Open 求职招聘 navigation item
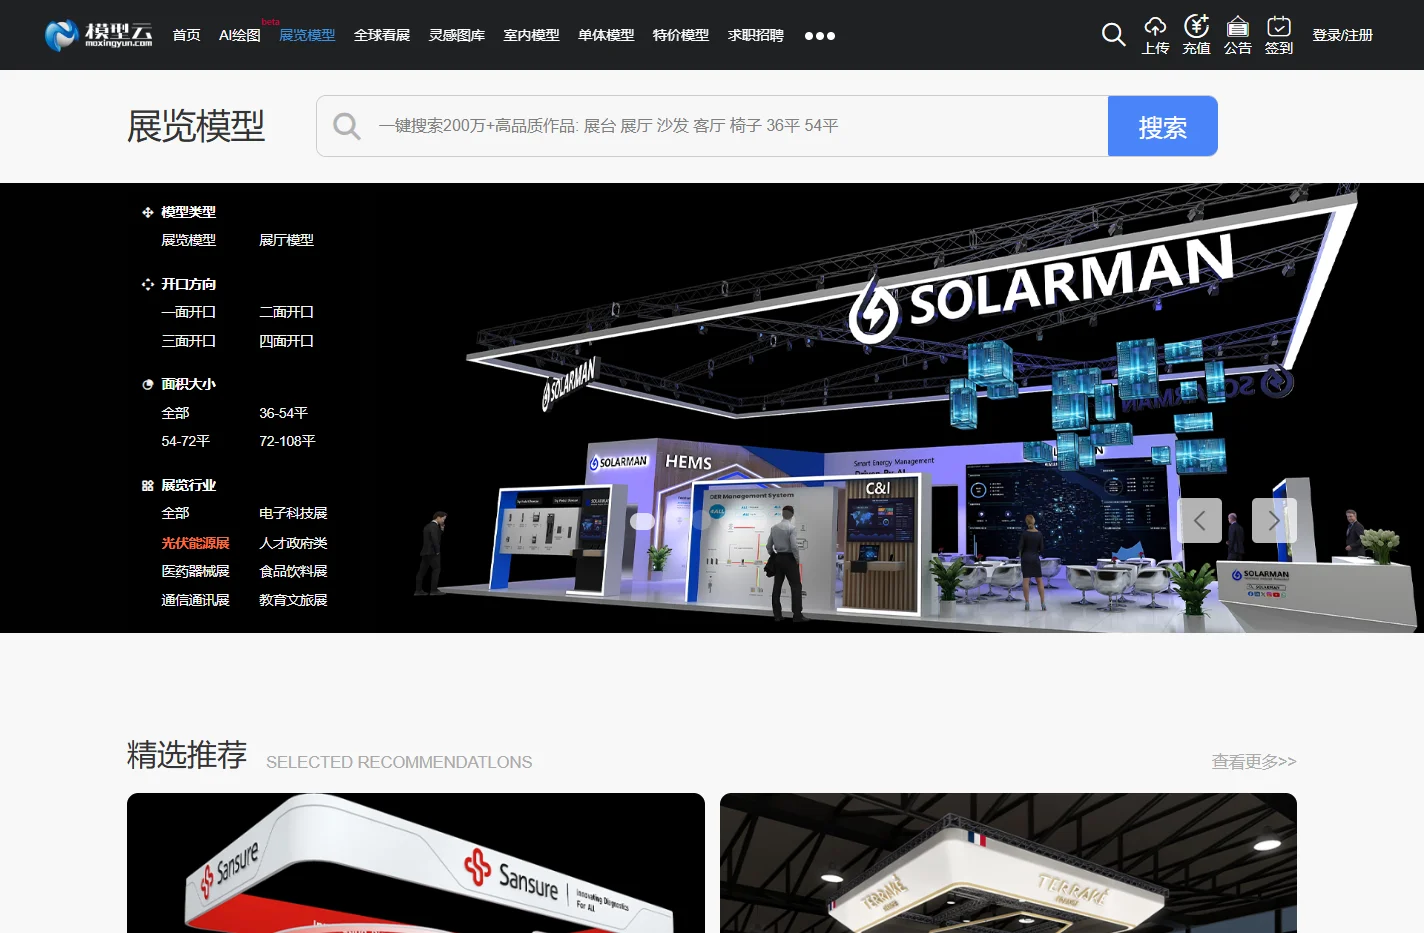Screen dimensions: 1424x933 click(x=756, y=35)
